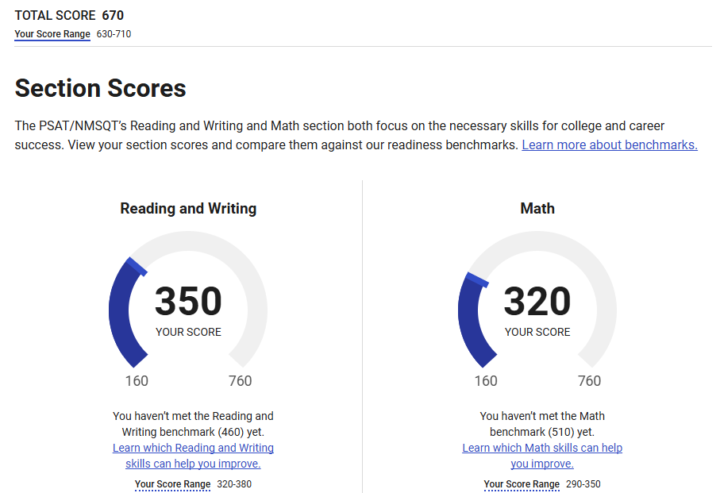Open the Math skills improvement link

[x=542, y=456]
